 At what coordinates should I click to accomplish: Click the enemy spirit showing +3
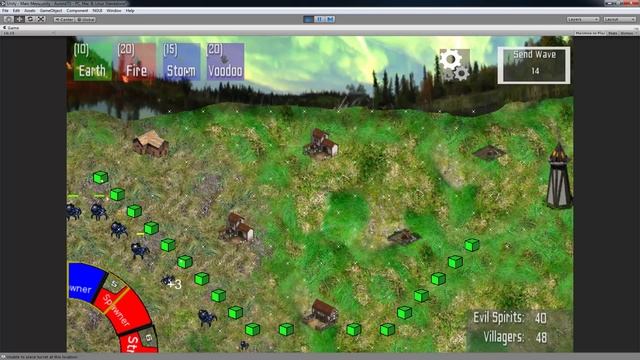tap(168, 280)
